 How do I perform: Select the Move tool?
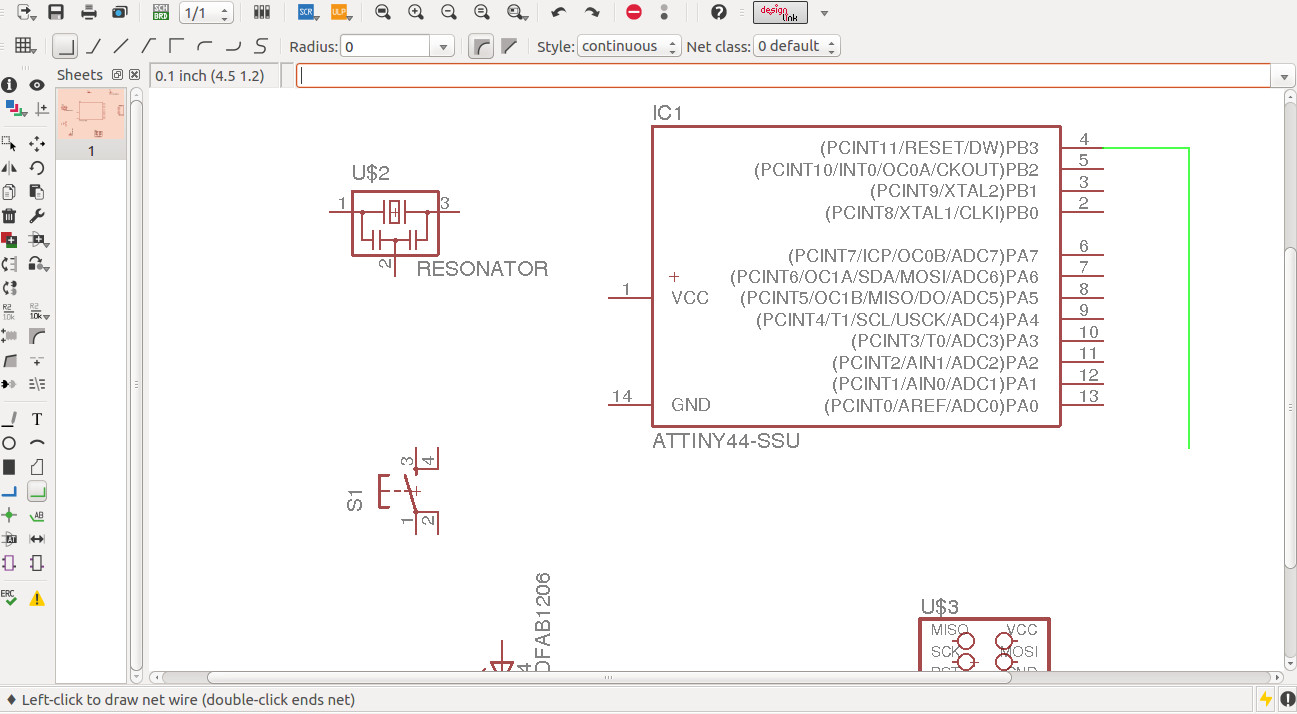[37, 144]
